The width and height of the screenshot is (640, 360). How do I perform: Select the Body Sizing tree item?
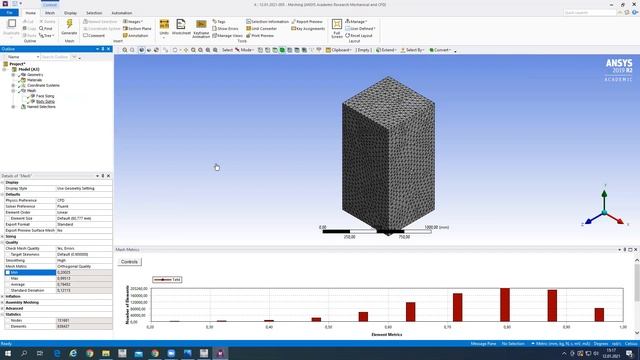[45, 101]
